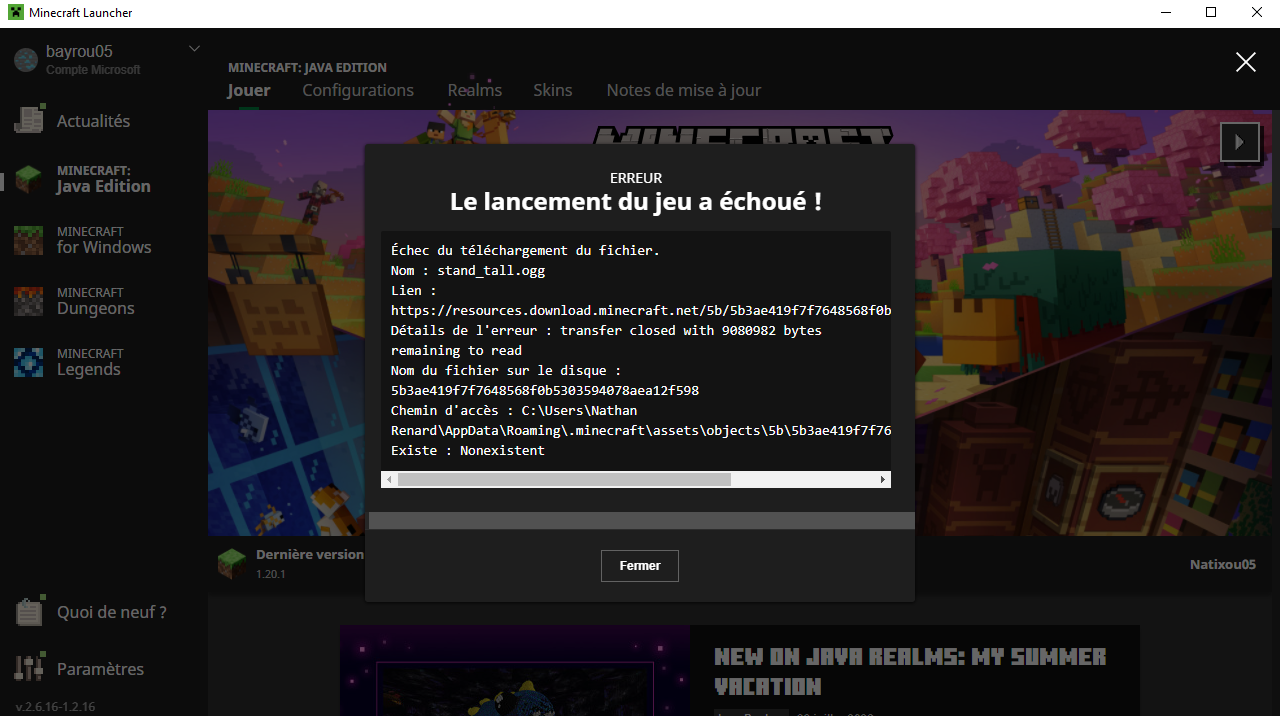The height and width of the screenshot is (716, 1280).
Task: Close the launcher panel with the large X
Action: coord(1245,62)
